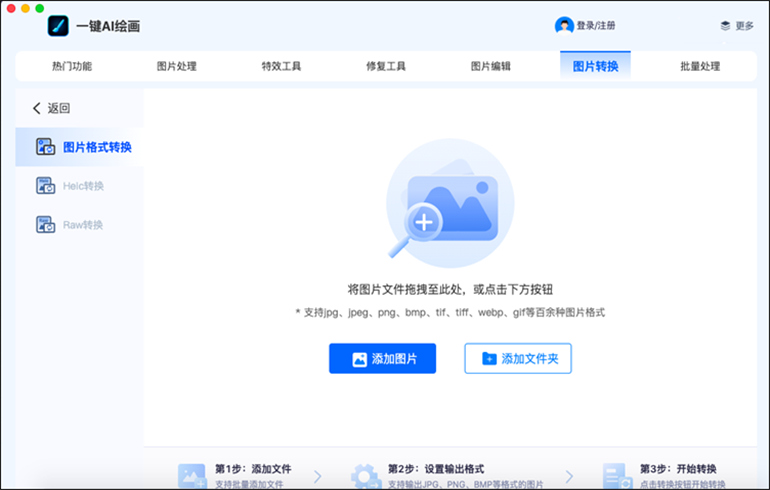The image size is (770, 490).
Task: Click the green fullscreen window button
Action: point(40,8)
